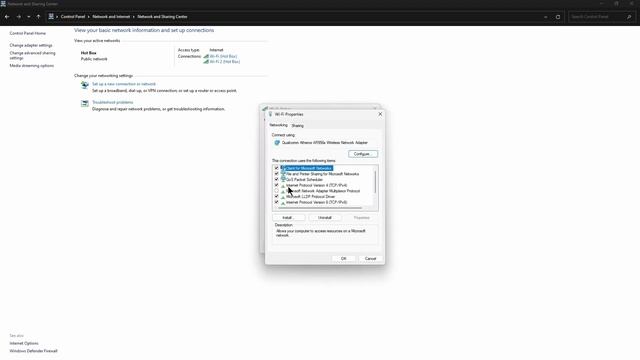Screen dimensions: 640x360
Task: Toggle the QoS Packet Scheduler checkbox
Action: click(x=276, y=180)
